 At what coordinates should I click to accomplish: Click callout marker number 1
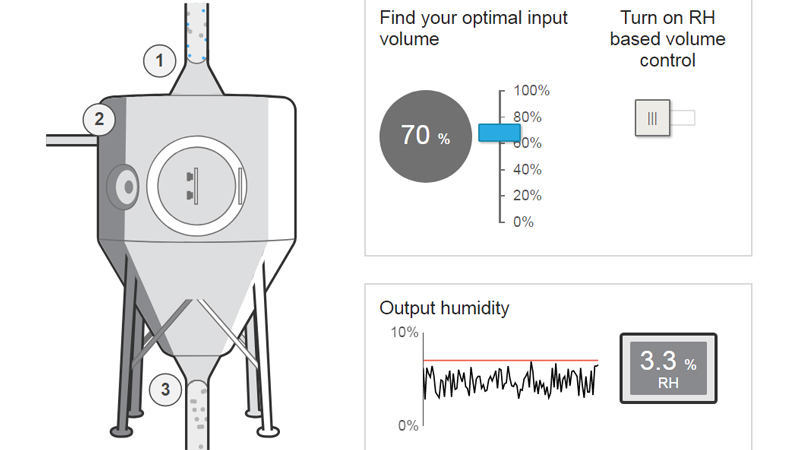pyautogui.click(x=159, y=61)
